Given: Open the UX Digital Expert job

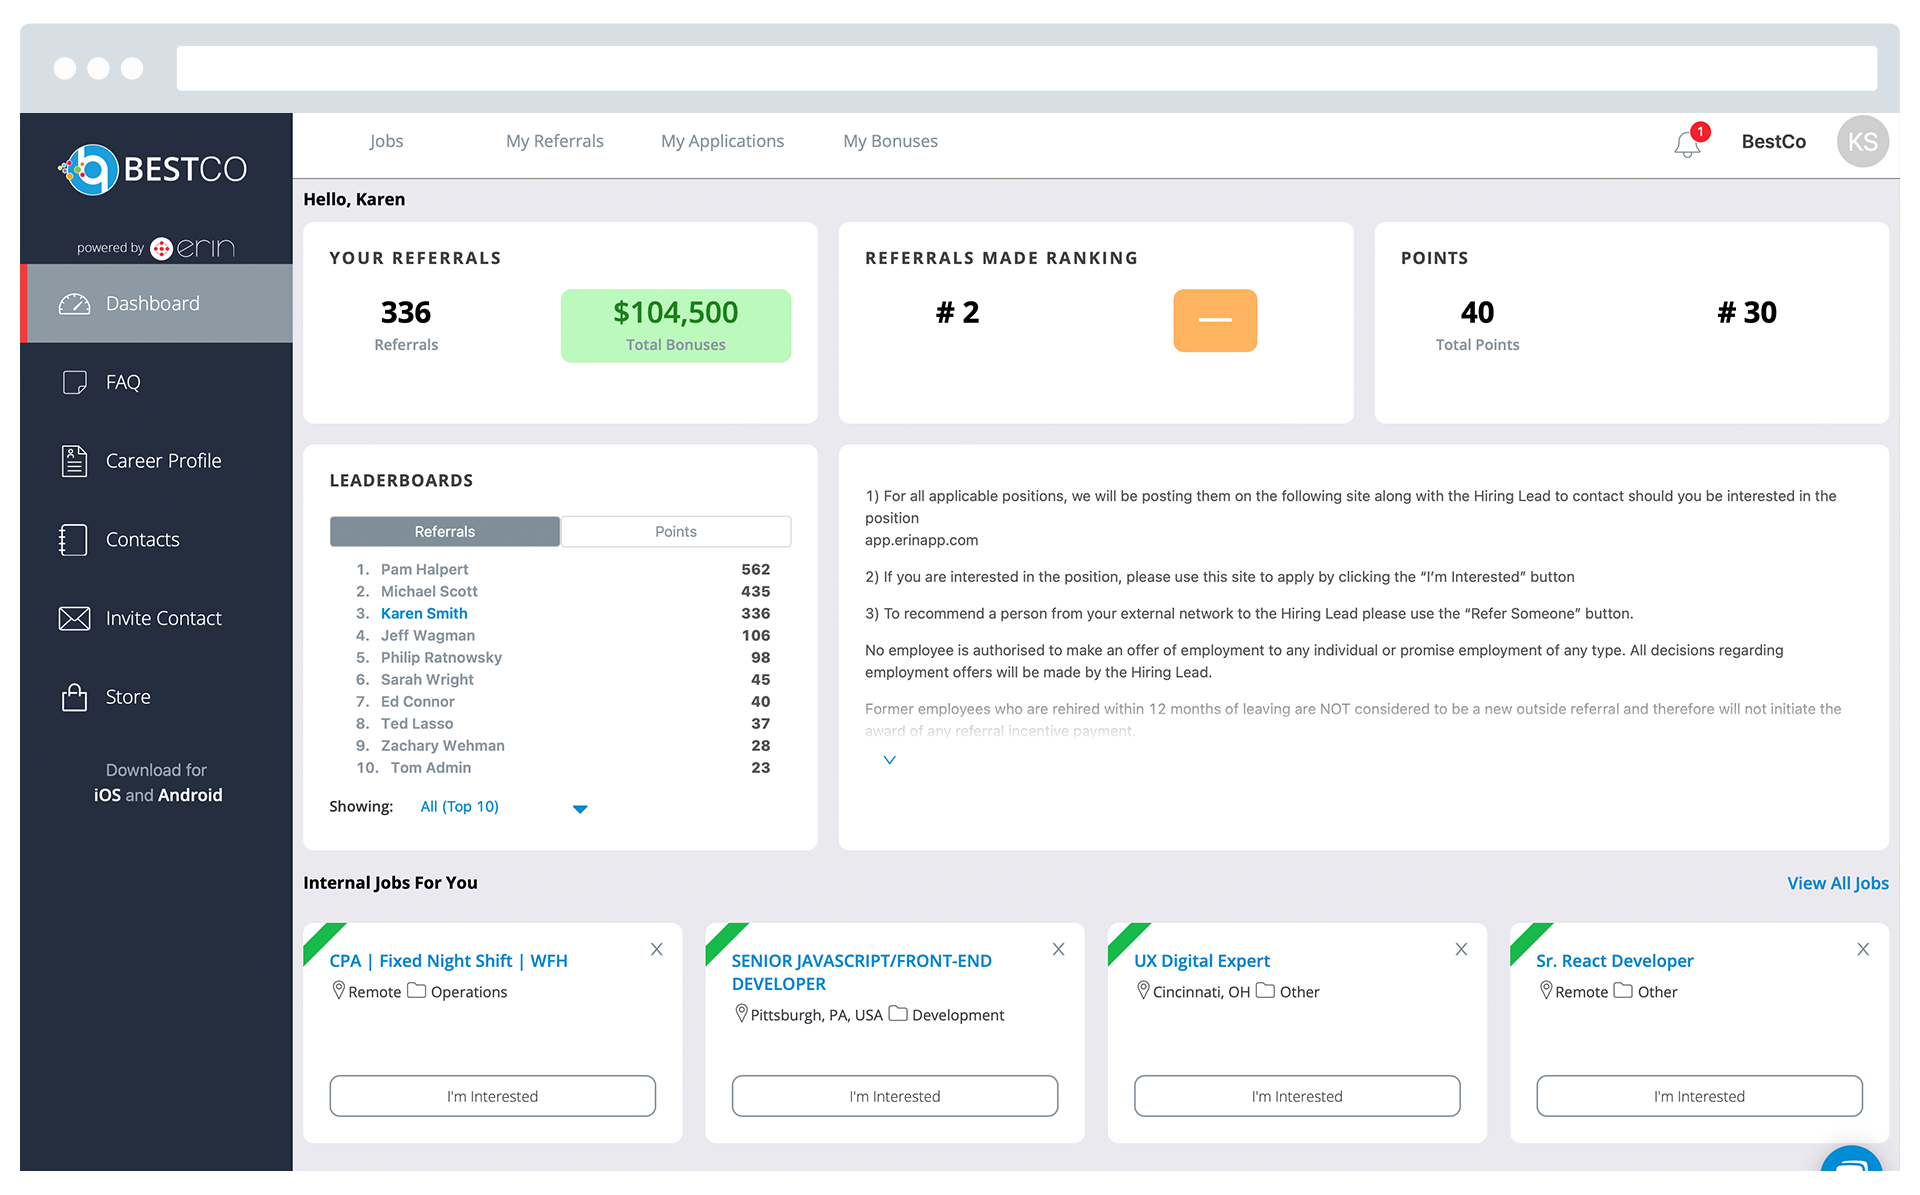Looking at the screenshot, I should click(1202, 961).
